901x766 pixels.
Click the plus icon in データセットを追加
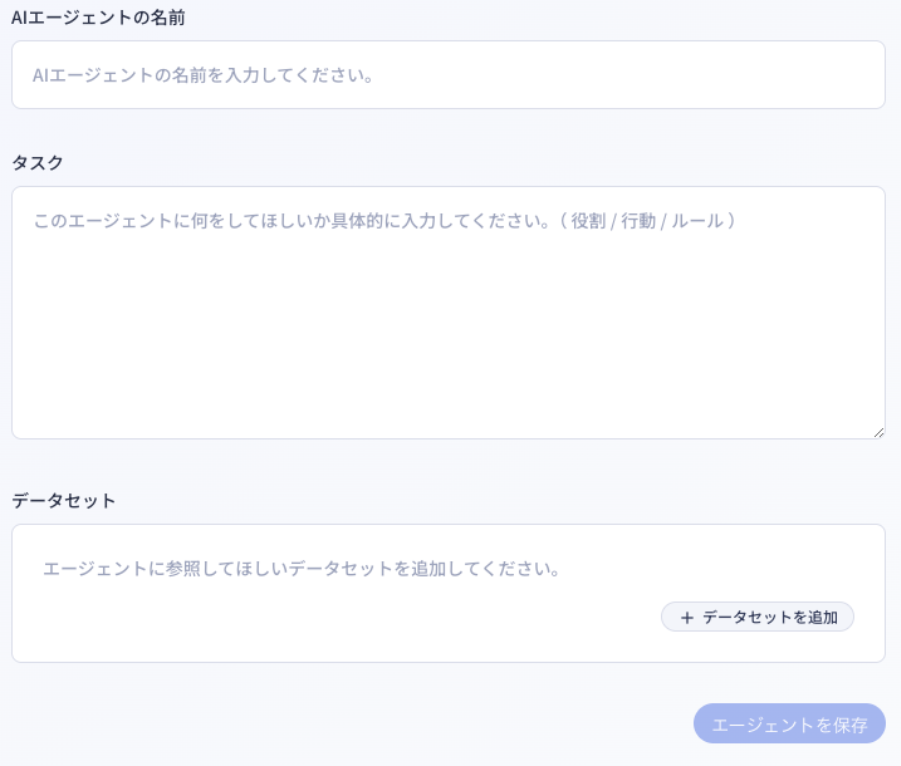click(x=686, y=618)
